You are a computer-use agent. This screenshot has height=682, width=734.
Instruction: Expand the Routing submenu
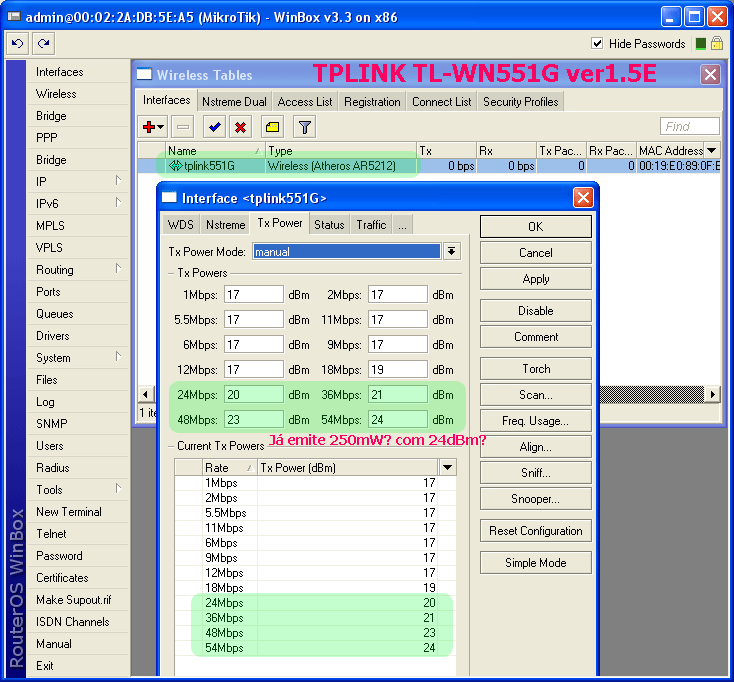point(77,270)
